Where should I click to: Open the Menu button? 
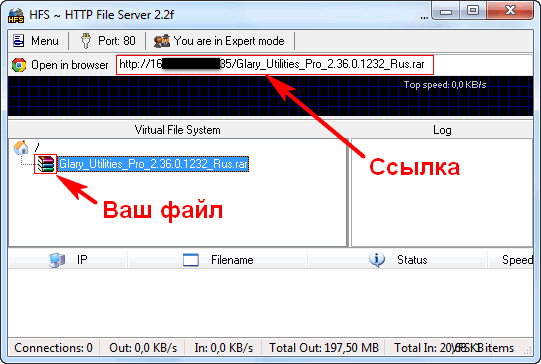tap(36, 41)
